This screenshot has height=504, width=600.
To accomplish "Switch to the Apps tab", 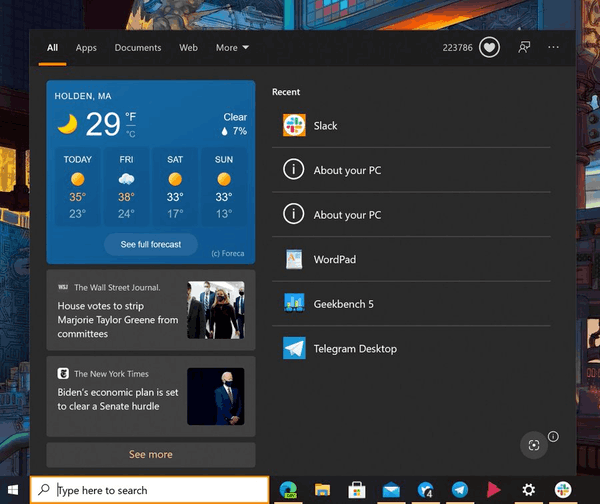I will pyautogui.click(x=86, y=48).
